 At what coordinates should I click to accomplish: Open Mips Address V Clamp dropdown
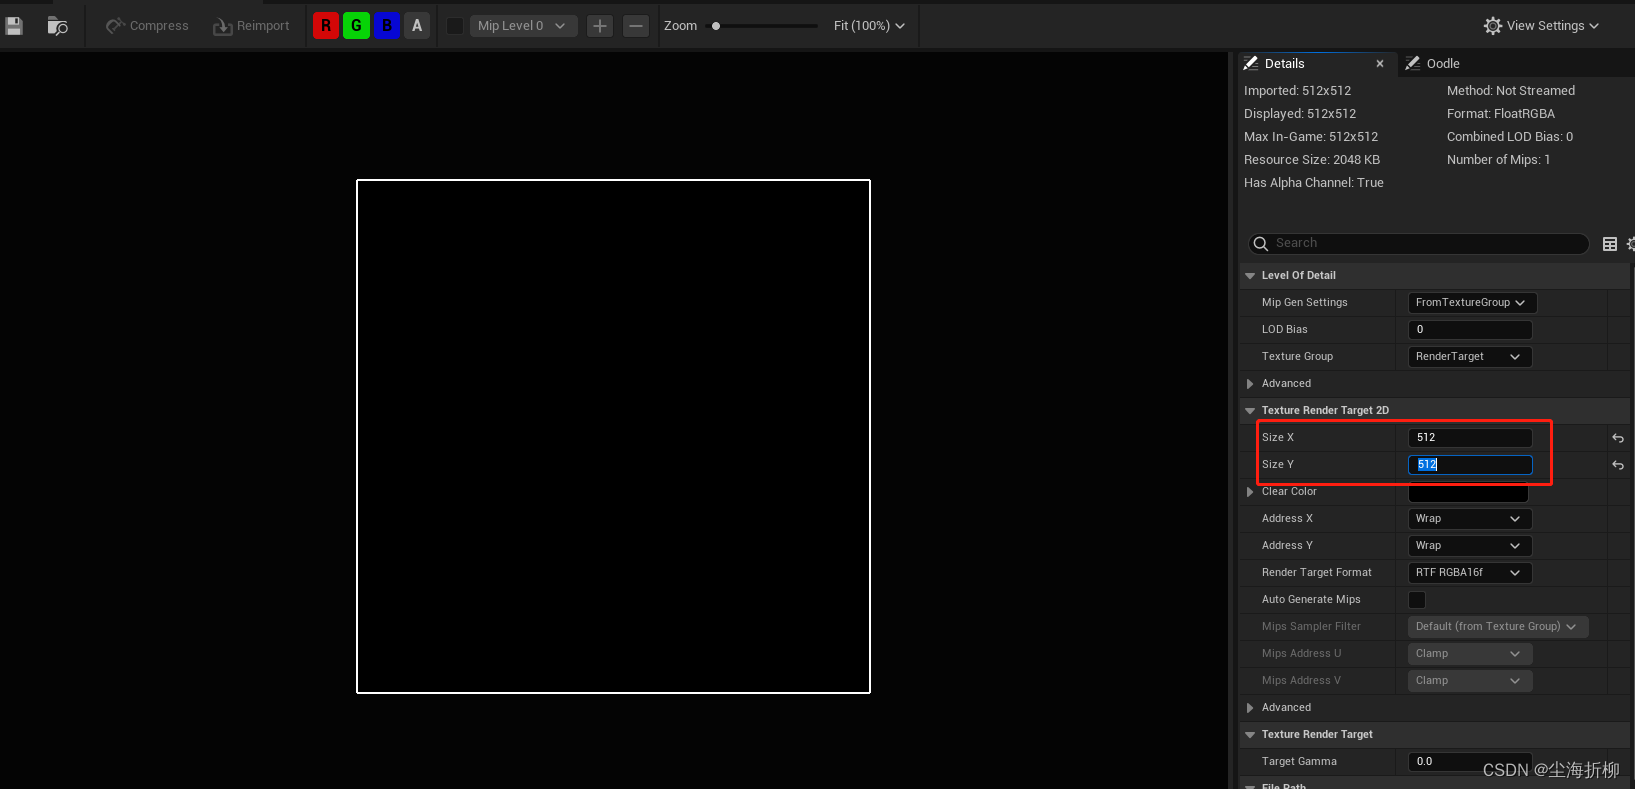coord(1470,681)
